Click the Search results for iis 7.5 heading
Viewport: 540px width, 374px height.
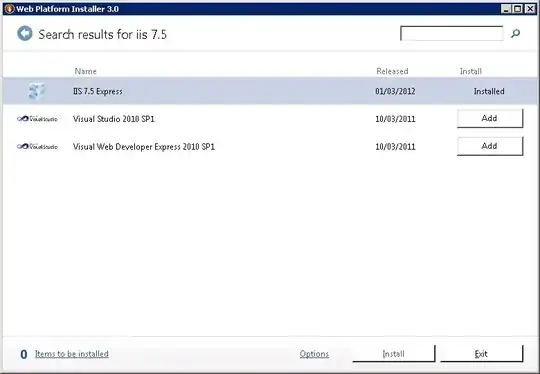[x=103, y=34]
